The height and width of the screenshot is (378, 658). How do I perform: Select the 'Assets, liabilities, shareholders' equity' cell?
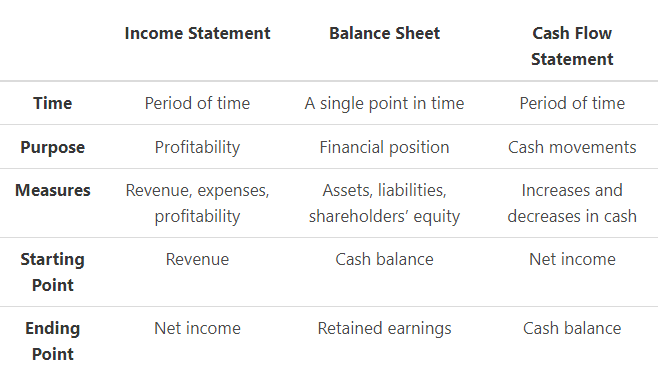(384, 203)
